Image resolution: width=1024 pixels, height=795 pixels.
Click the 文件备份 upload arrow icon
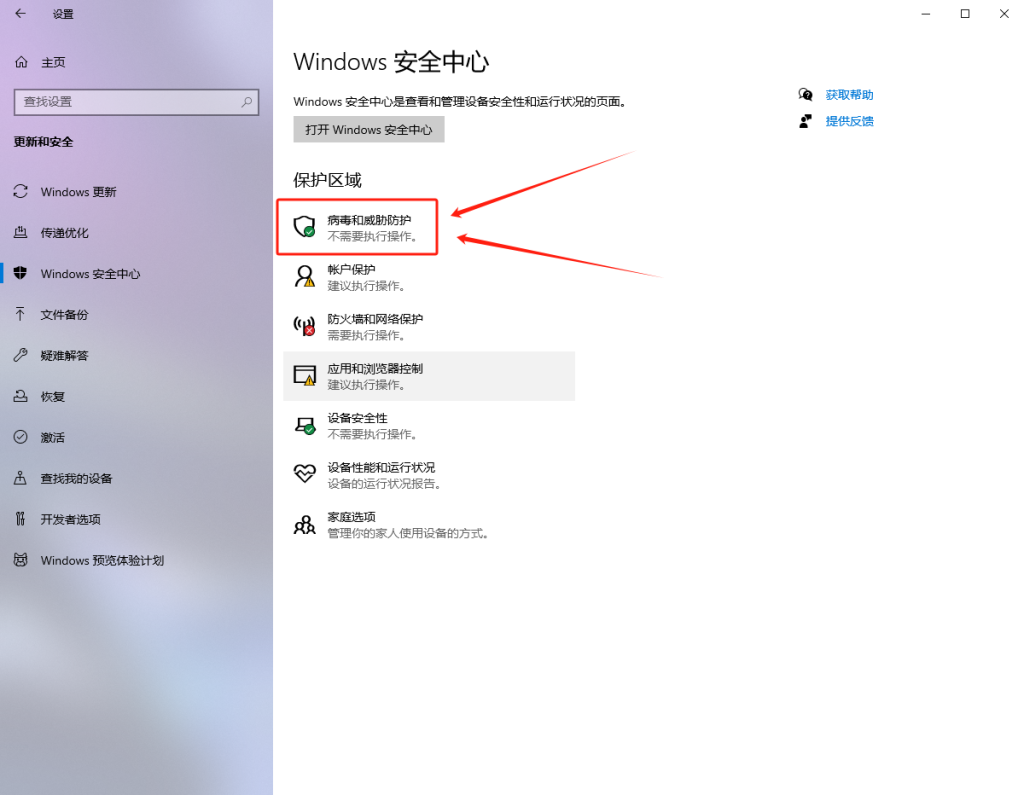click(x=21, y=314)
